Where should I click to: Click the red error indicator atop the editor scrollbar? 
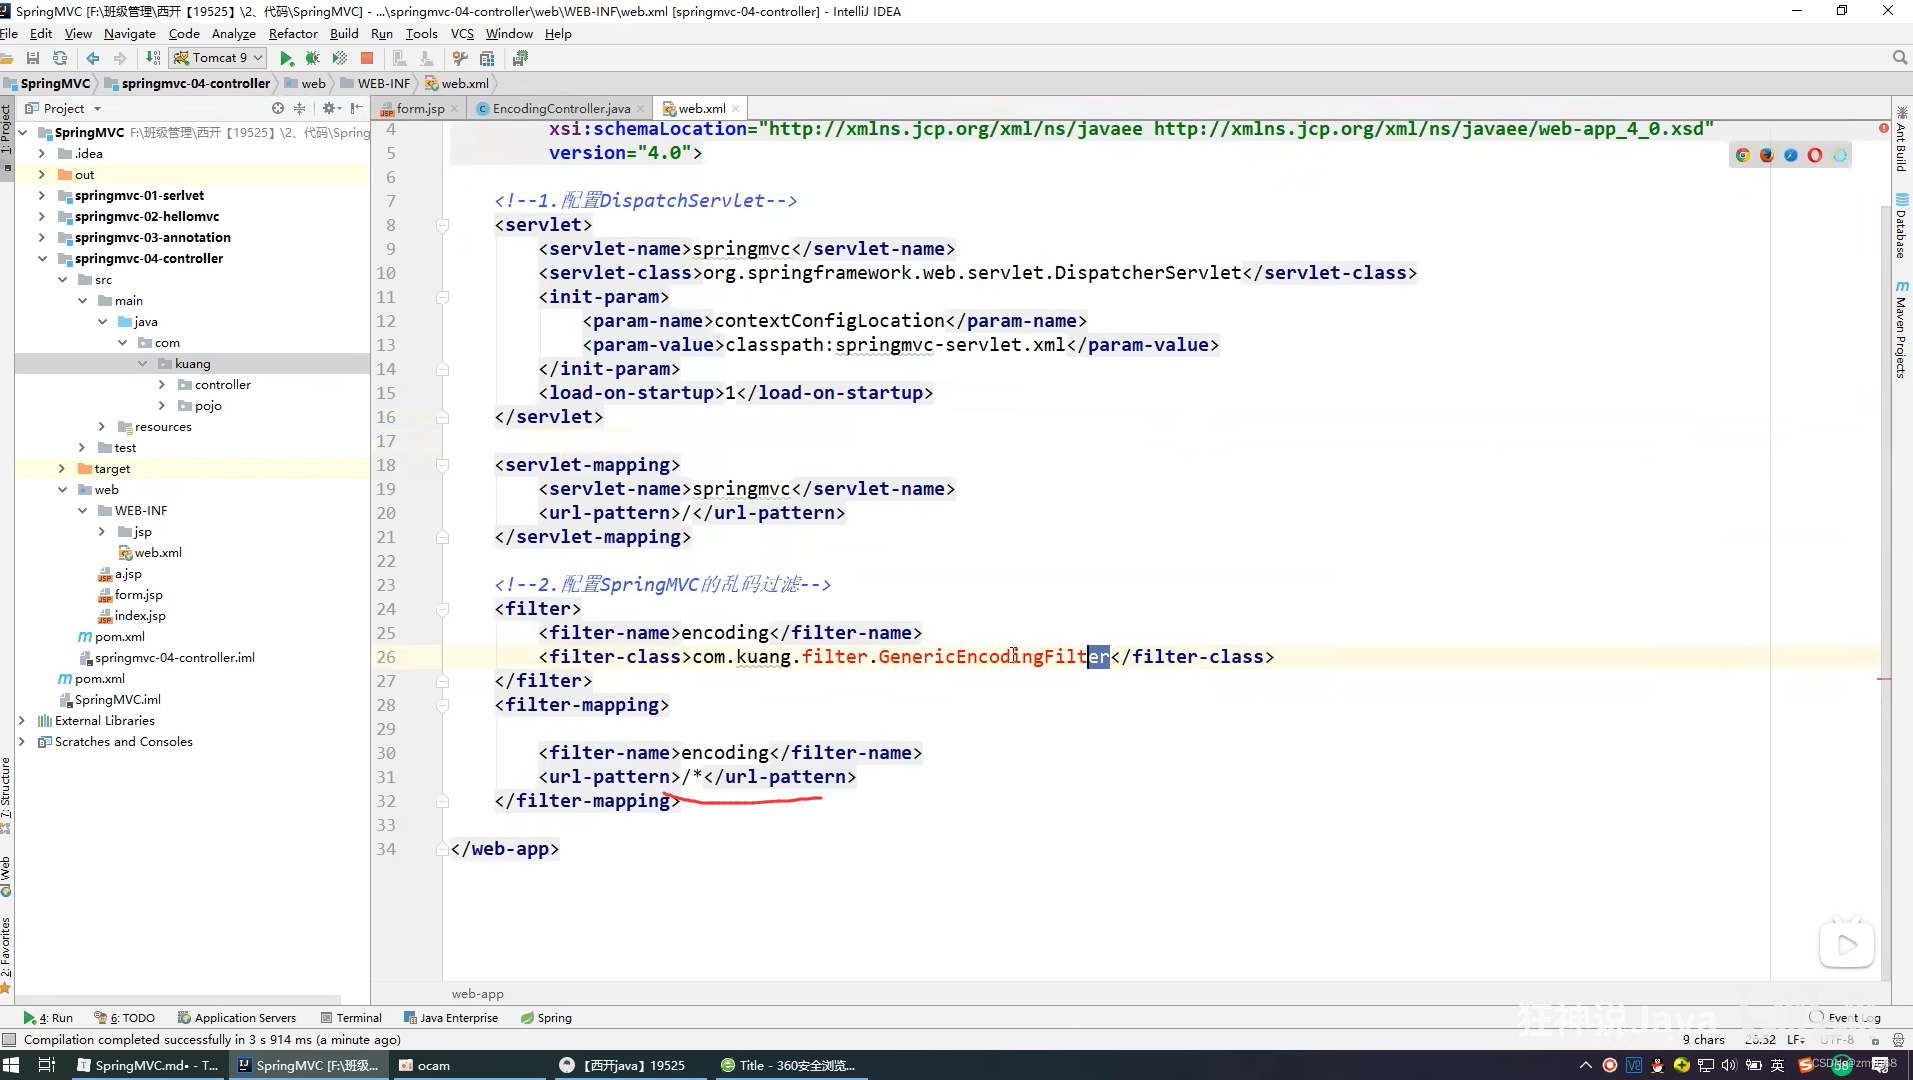coord(1884,129)
